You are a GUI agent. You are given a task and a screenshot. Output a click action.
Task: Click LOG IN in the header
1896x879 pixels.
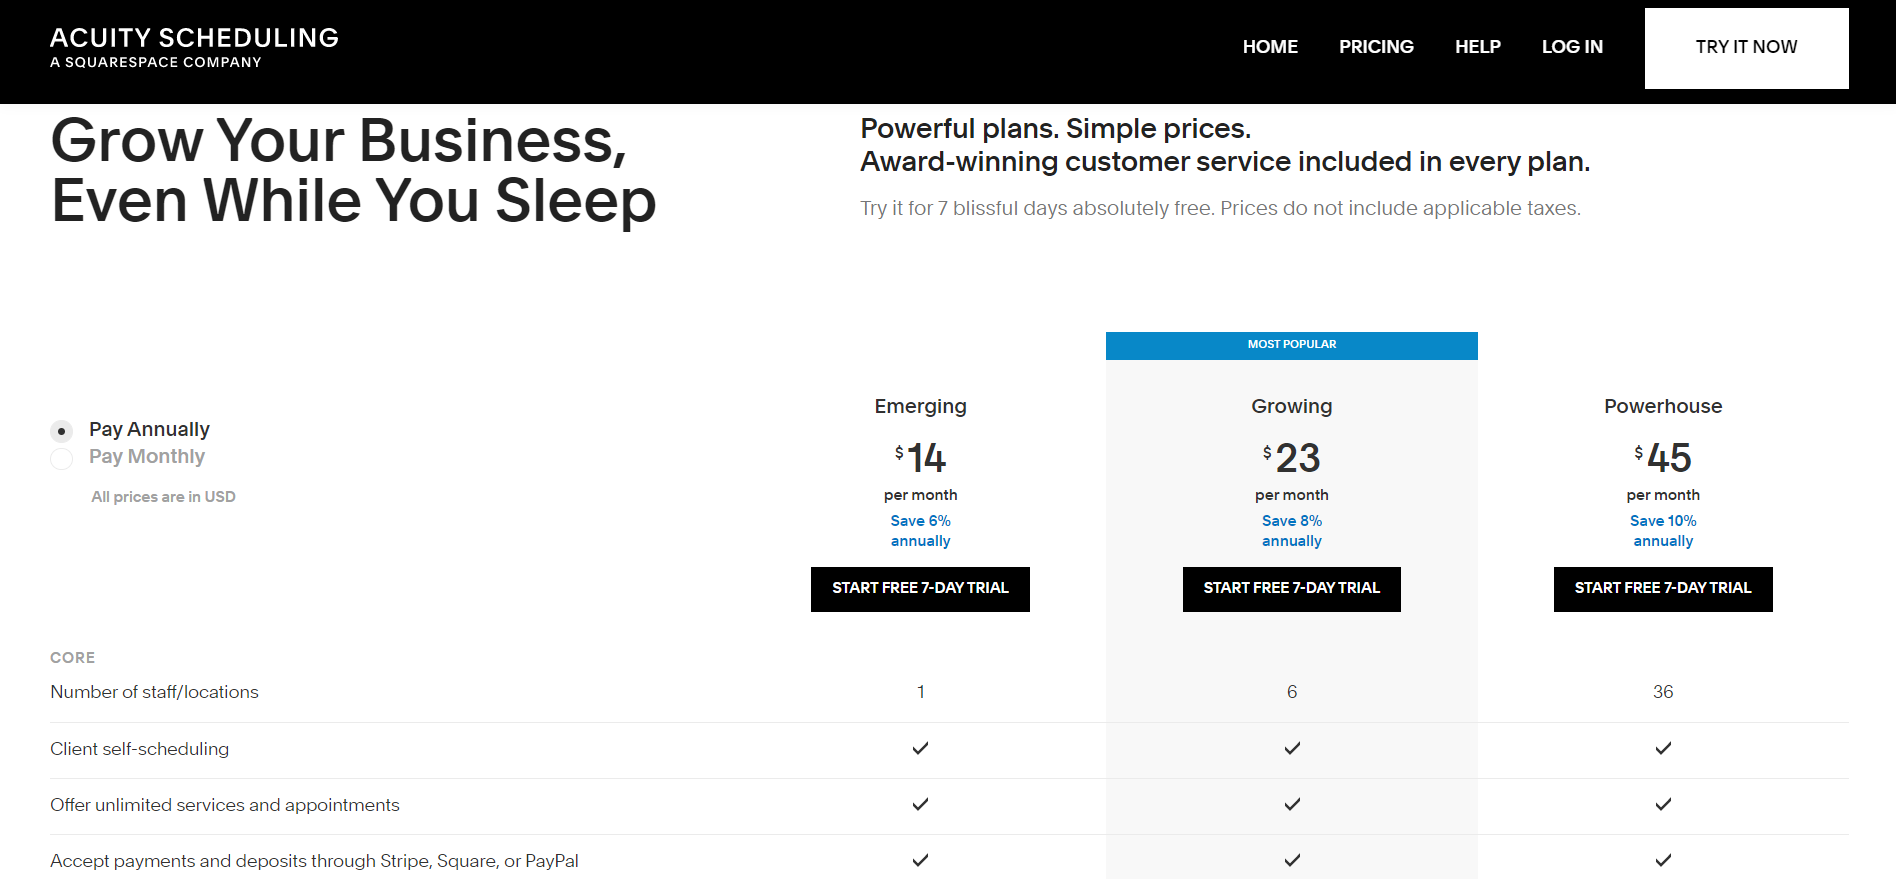pyautogui.click(x=1572, y=47)
